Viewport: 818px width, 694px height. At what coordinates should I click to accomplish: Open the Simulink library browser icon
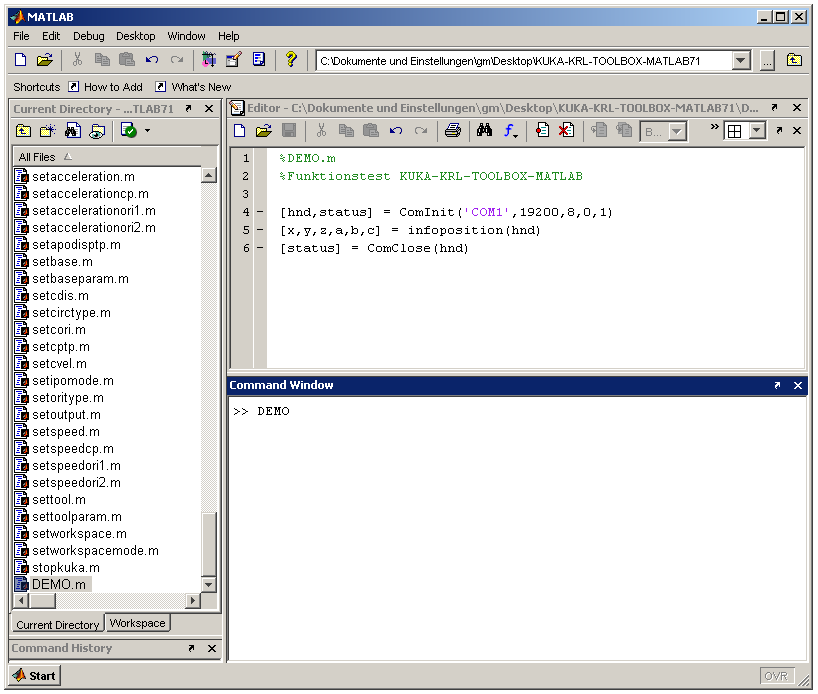[x=208, y=60]
